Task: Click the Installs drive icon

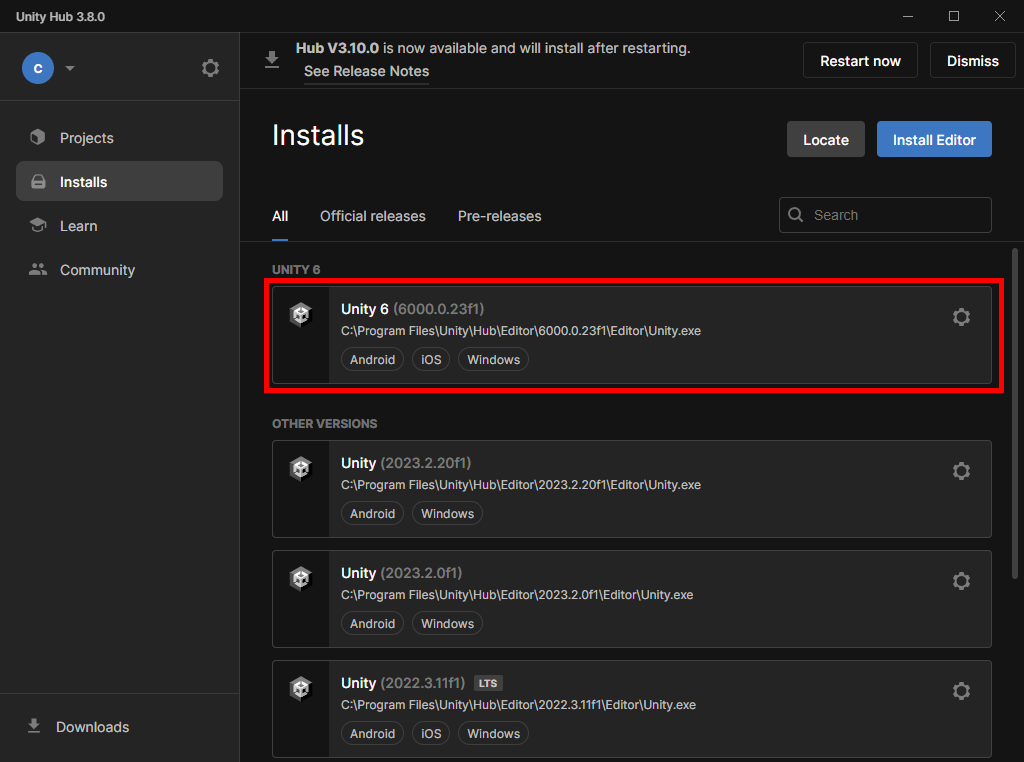Action: click(x=39, y=182)
